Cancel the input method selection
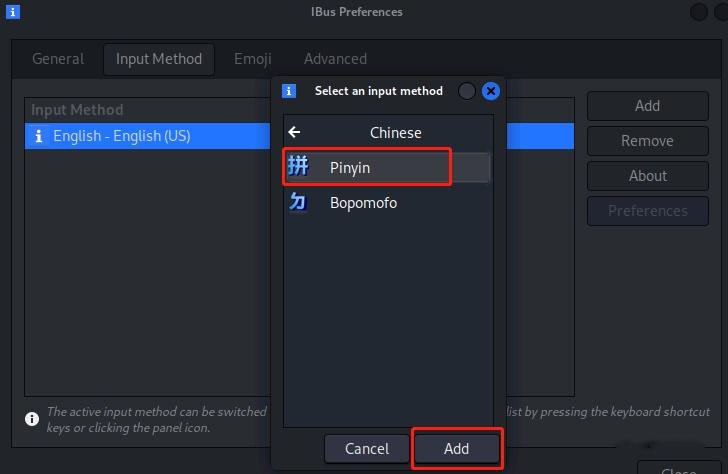 pos(366,449)
